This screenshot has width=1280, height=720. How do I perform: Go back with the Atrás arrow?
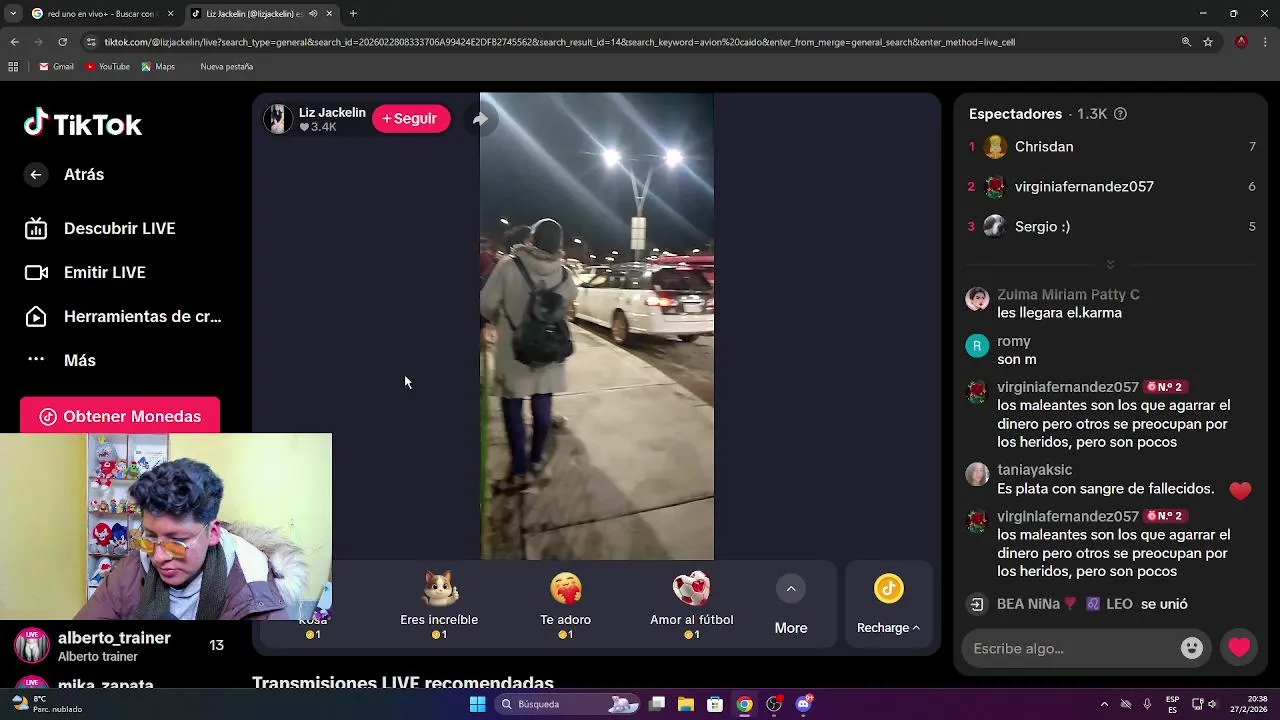(36, 174)
